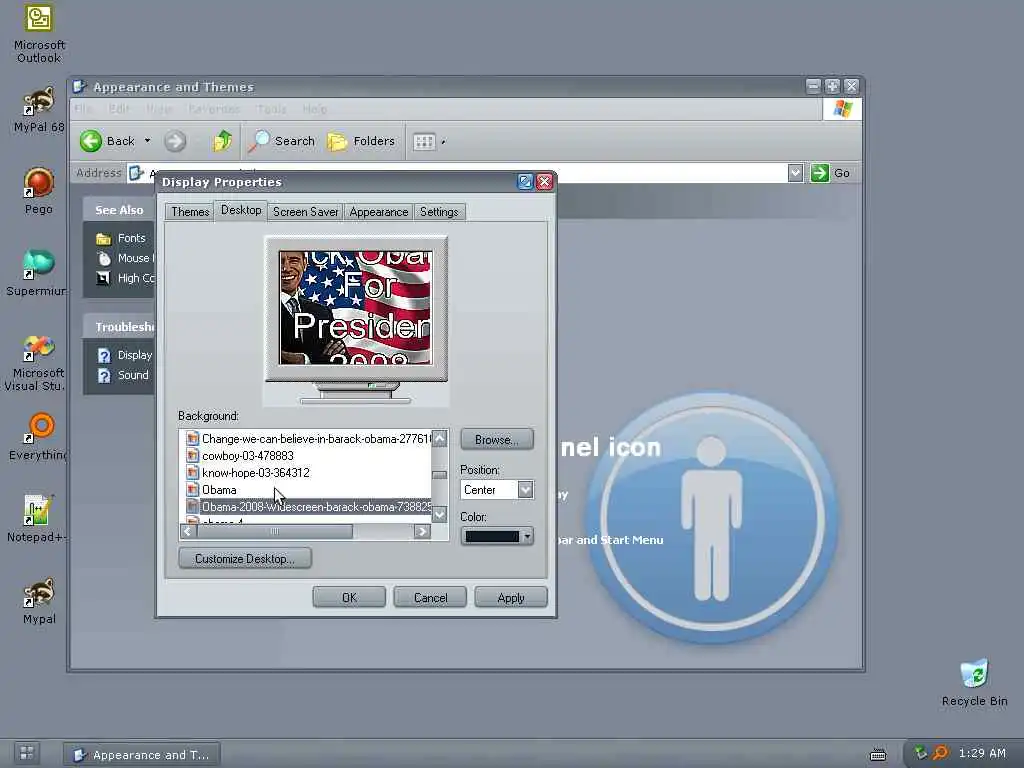Open Sound troubleshooter link
This screenshot has width=1024, height=768.
click(x=123, y=376)
